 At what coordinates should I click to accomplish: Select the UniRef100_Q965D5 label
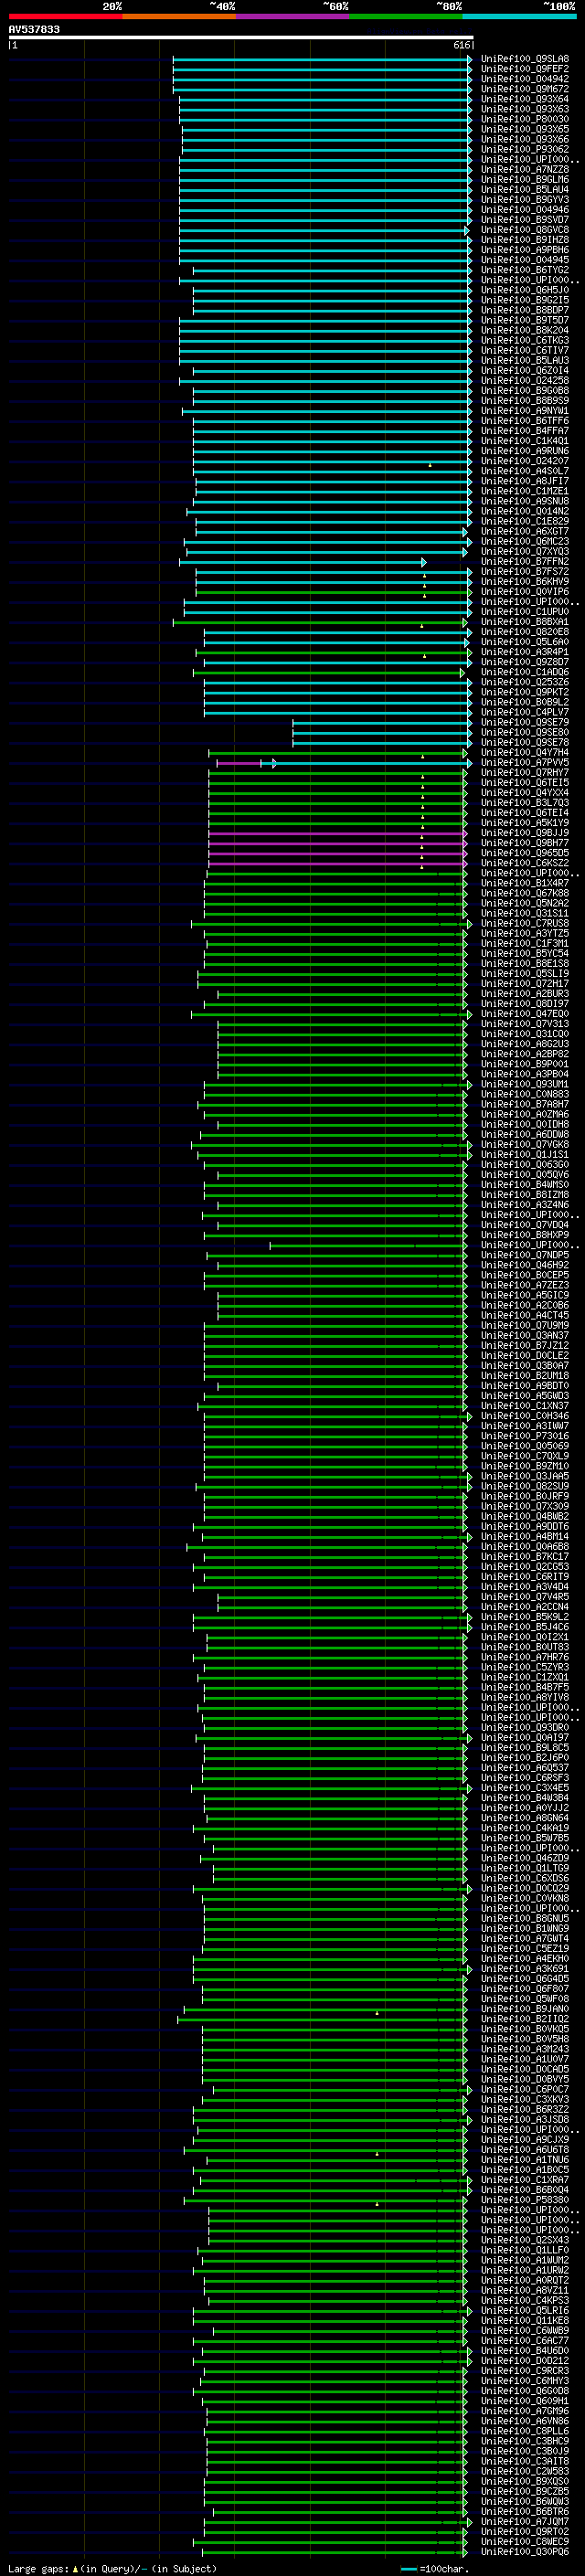pyautogui.click(x=525, y=853)
